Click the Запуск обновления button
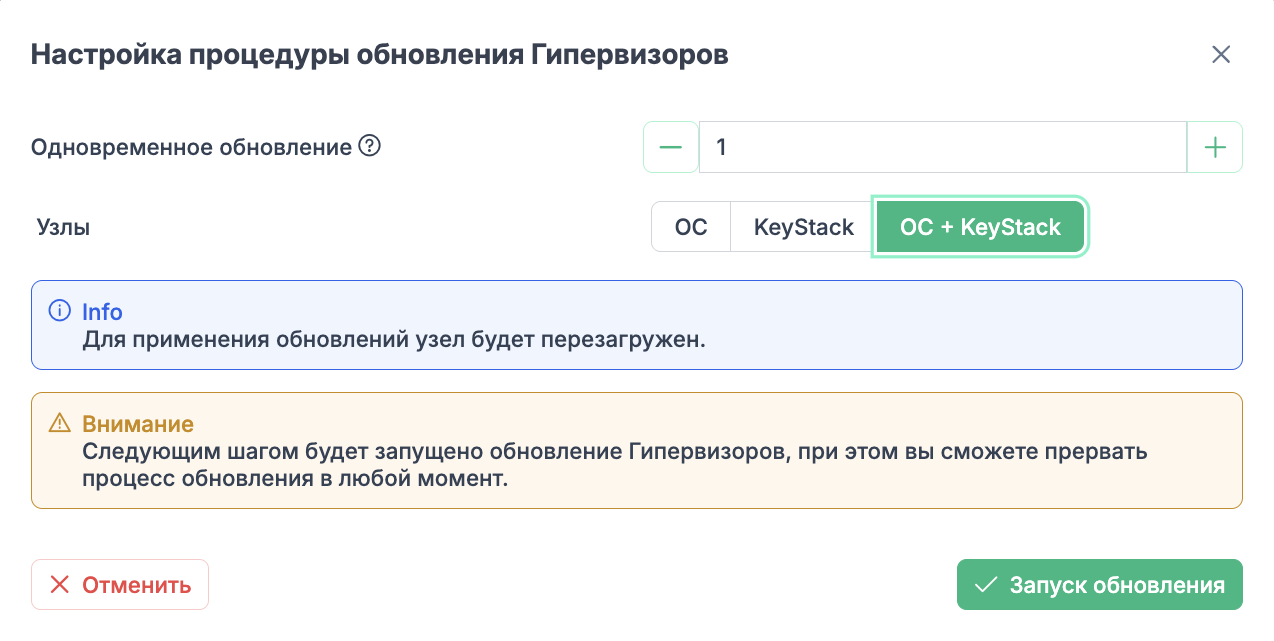1274x641 pixels. pos(1100,585)
